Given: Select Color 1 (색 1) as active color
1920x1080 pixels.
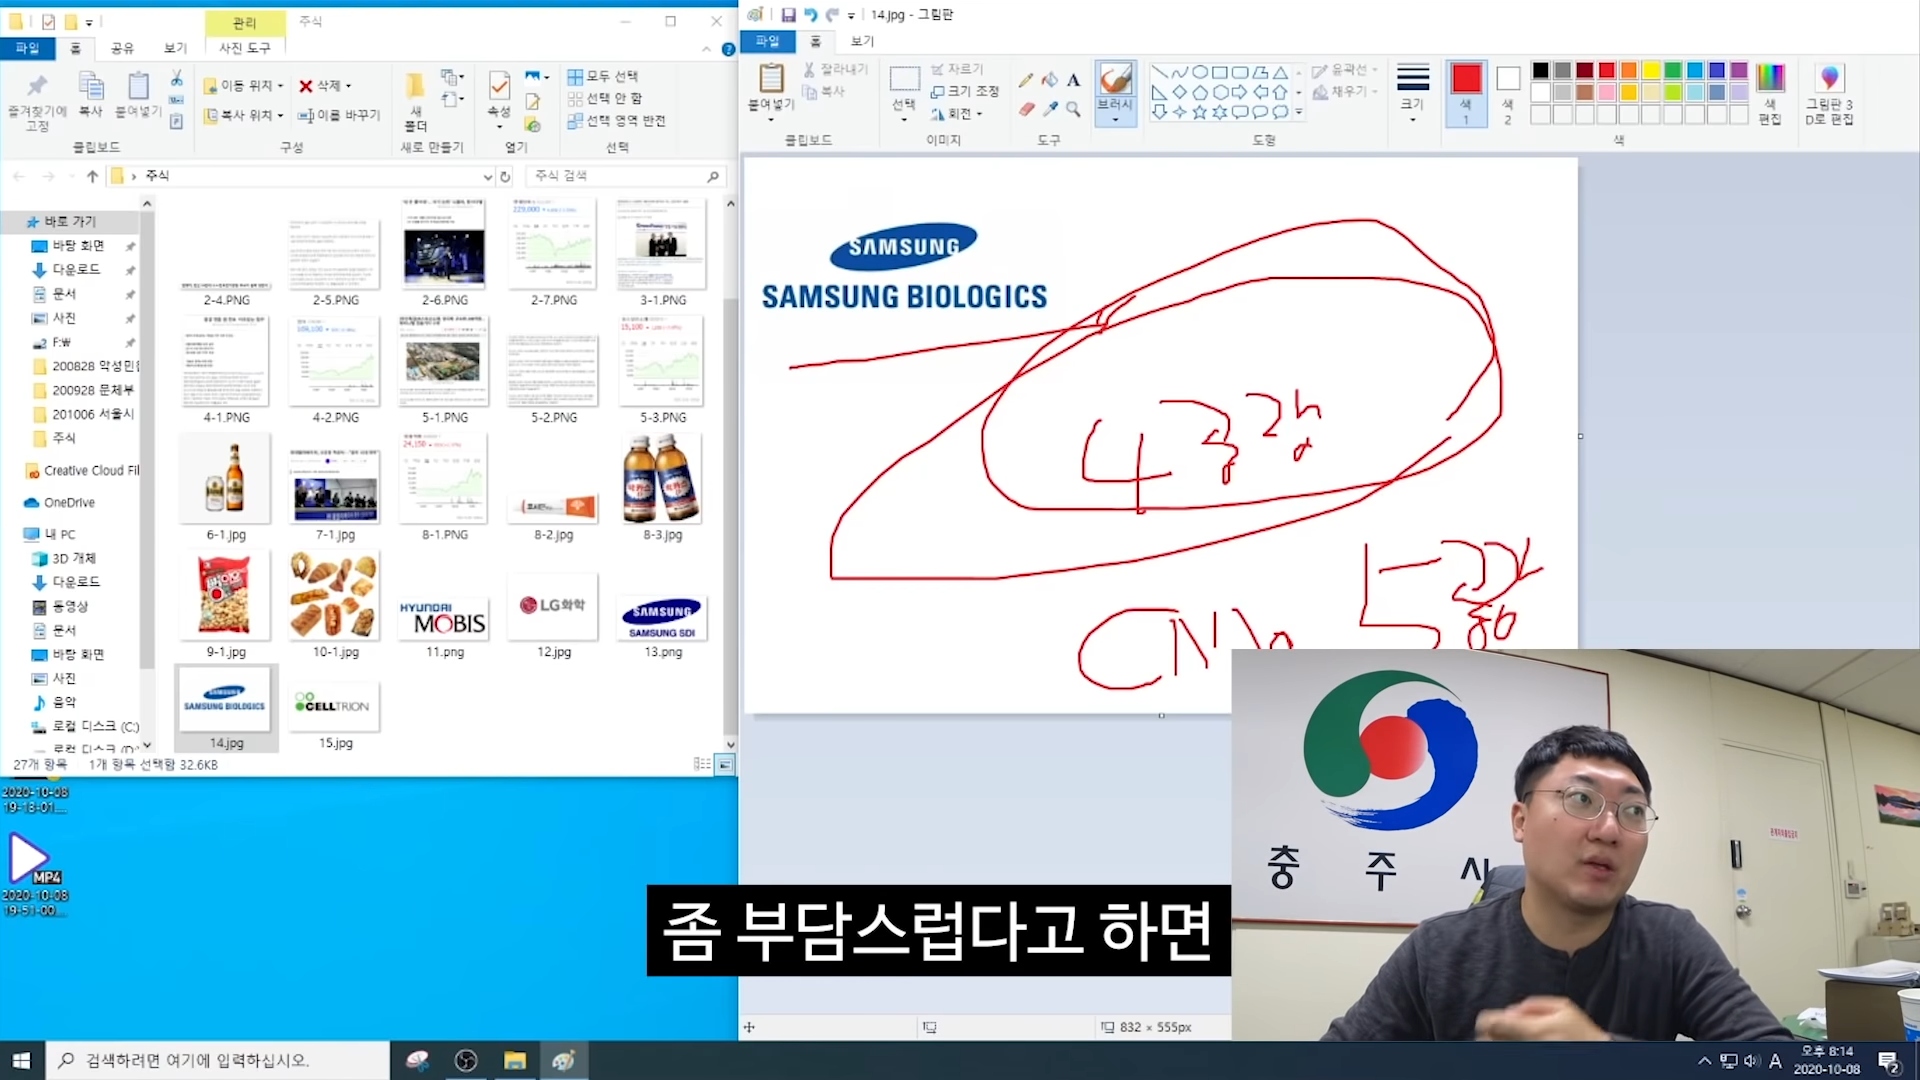Looking at the screenshot, I should (1466, 93).
